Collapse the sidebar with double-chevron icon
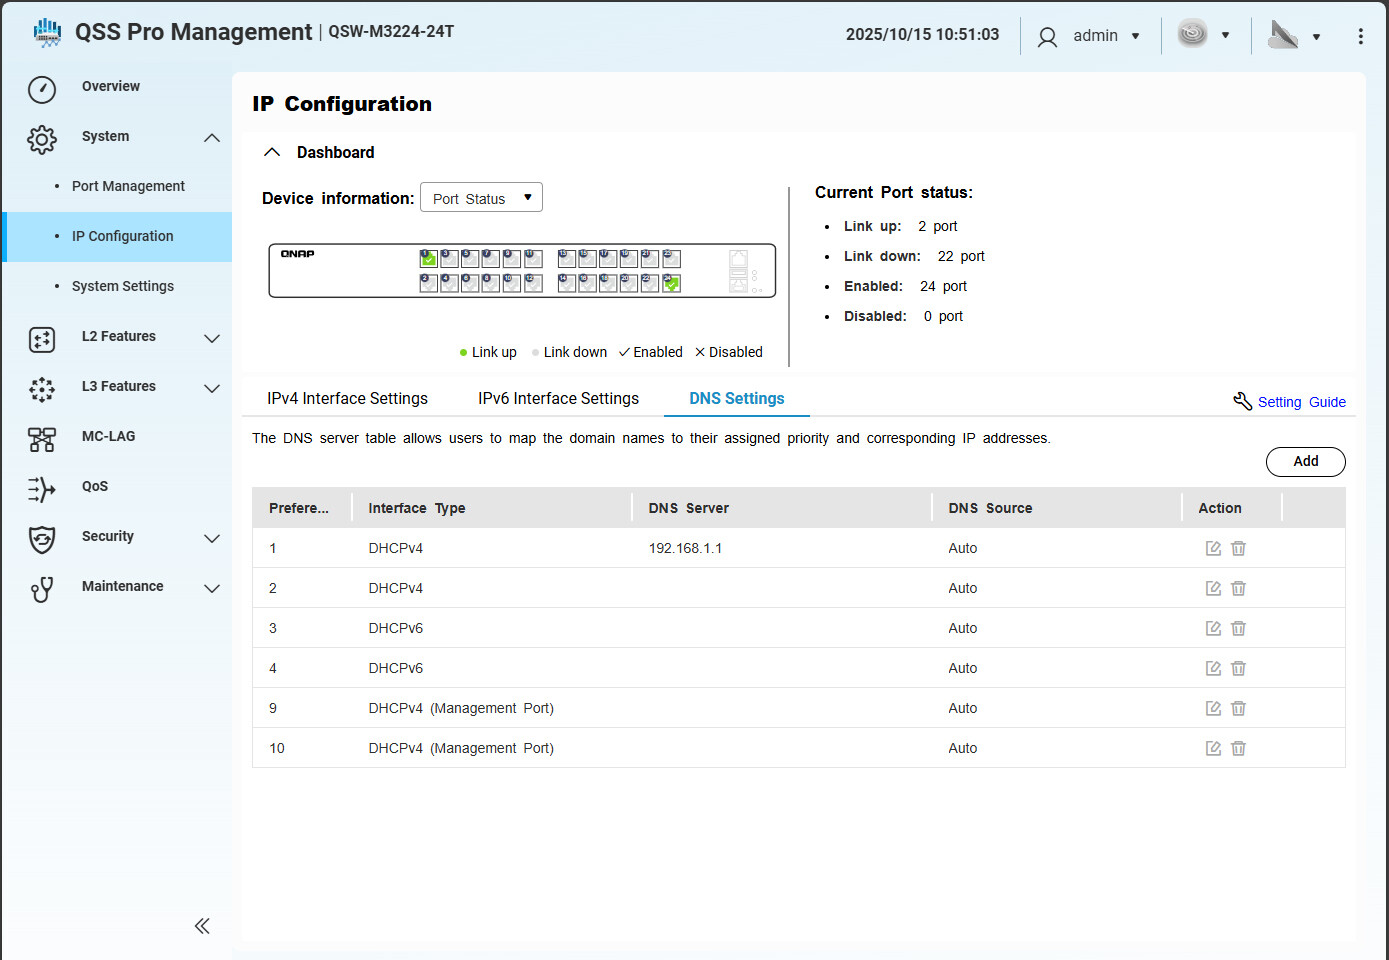Image resolution: width=1389 pixels, height=960 pixels. click(x=202, y=926)
